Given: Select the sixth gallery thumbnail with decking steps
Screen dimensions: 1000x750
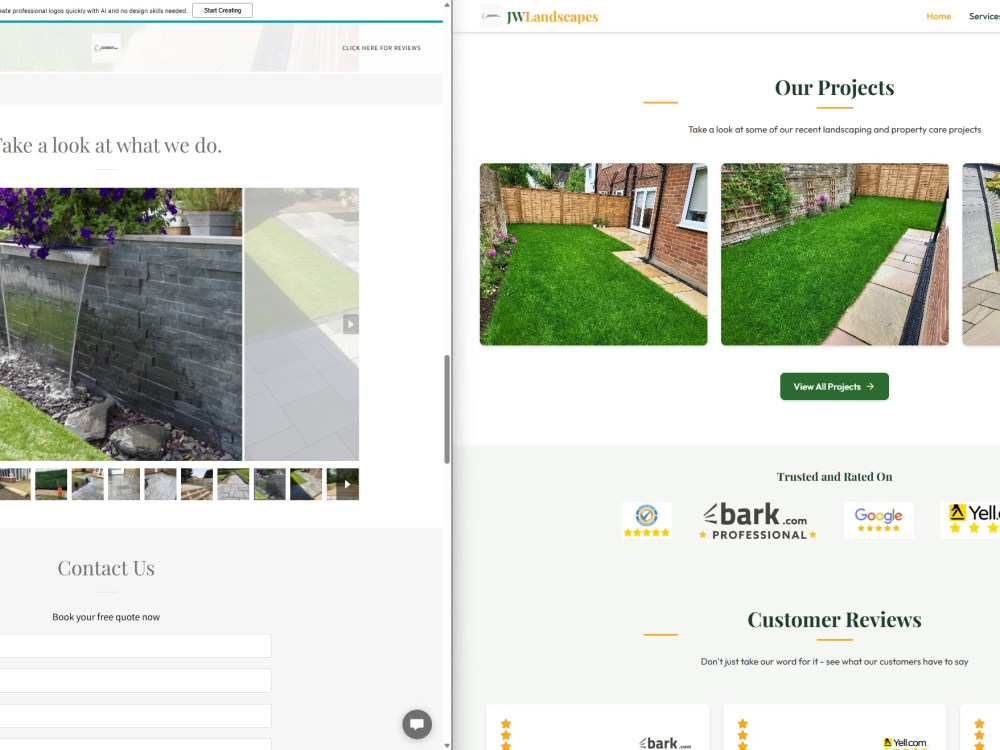Looking at the screenshot, I should (x=196, y=484).
